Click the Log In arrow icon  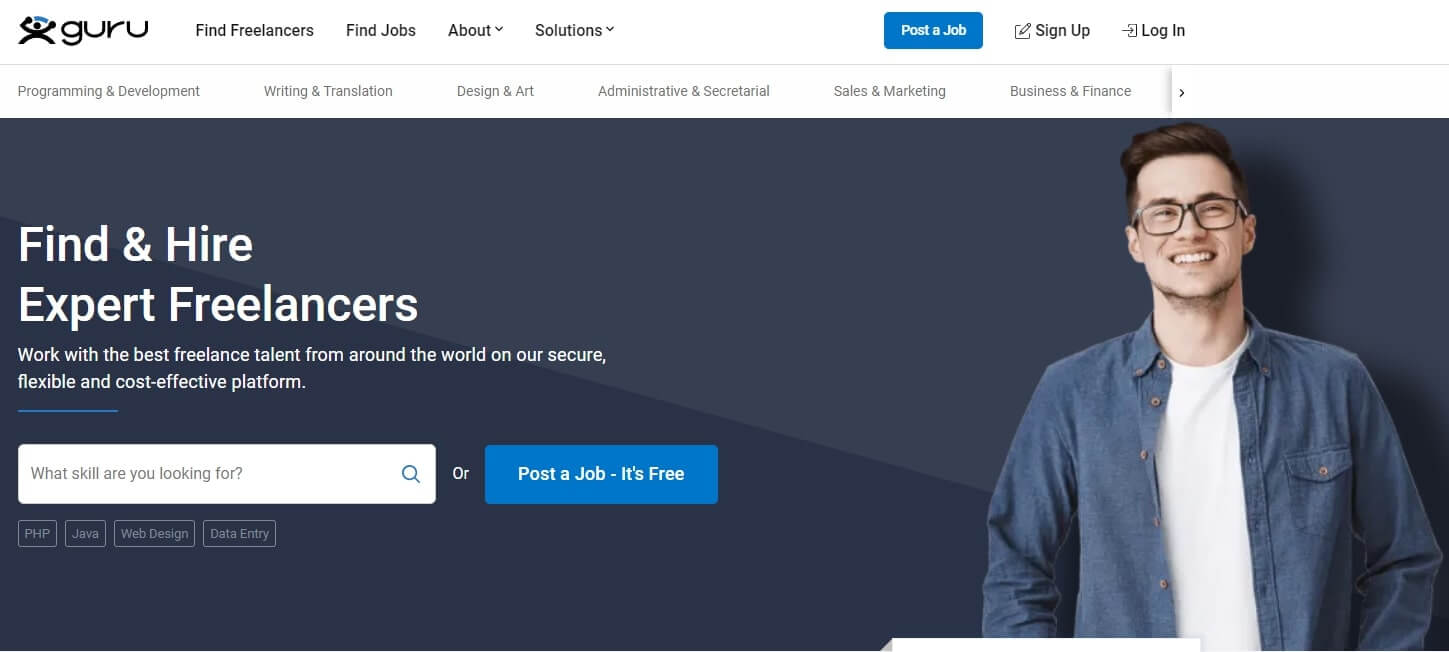1129,31
